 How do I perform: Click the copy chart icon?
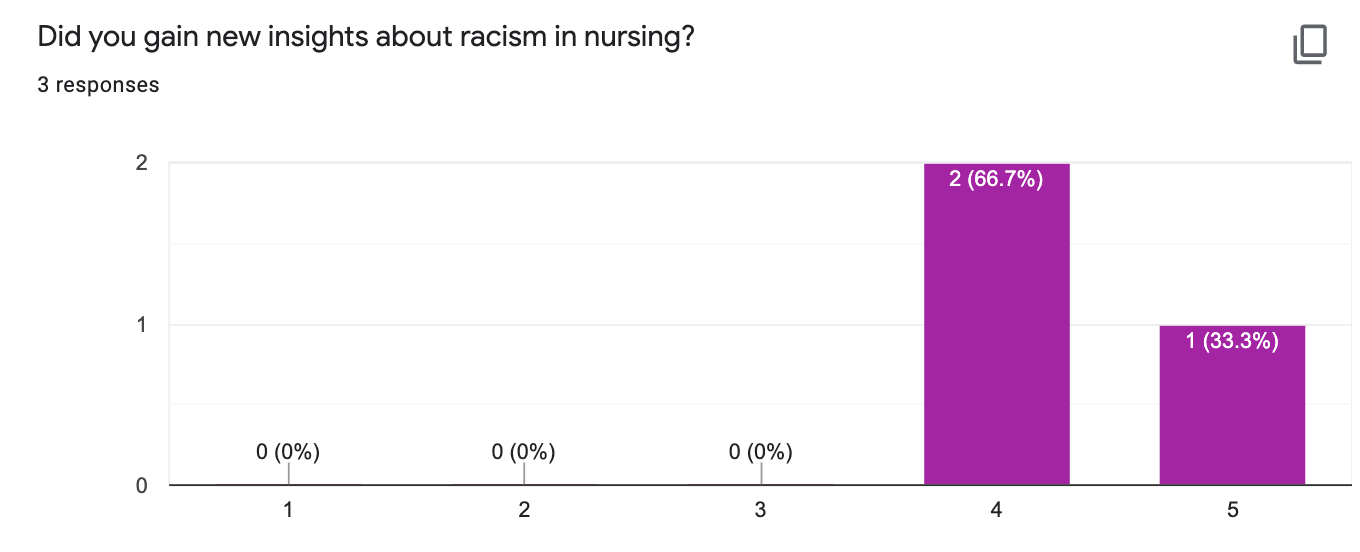[1310, 45]
